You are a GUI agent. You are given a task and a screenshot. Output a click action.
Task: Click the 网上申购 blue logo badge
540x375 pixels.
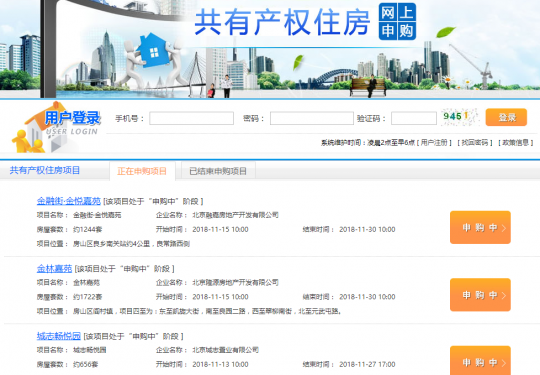(x=397, y=21)
